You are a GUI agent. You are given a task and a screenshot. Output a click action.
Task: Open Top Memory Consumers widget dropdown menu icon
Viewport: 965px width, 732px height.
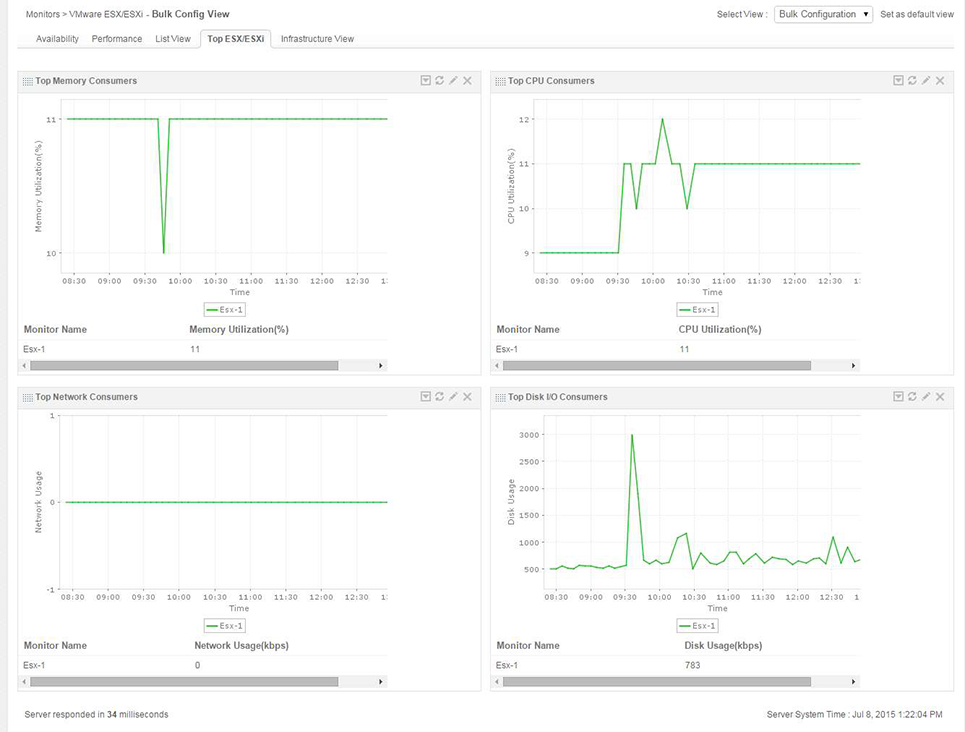point(425,81)
